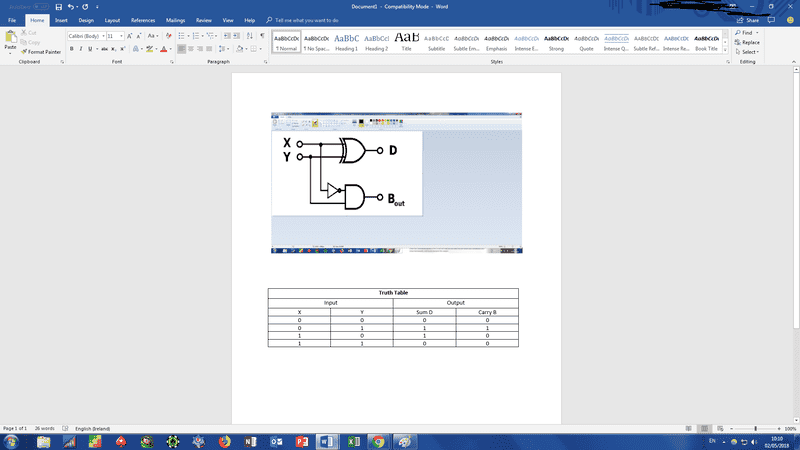Expand the font size dropdown

click(x=122, y=36)
